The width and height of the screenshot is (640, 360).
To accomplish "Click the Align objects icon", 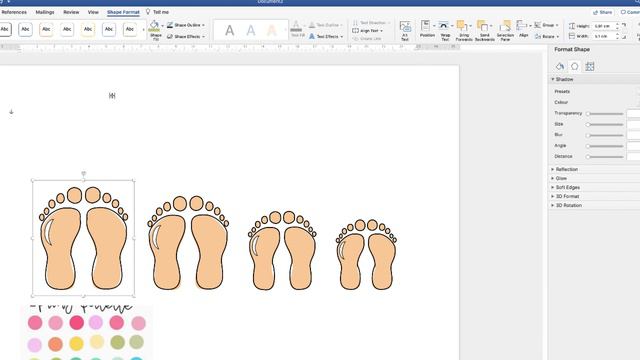I will pos(521,26).
